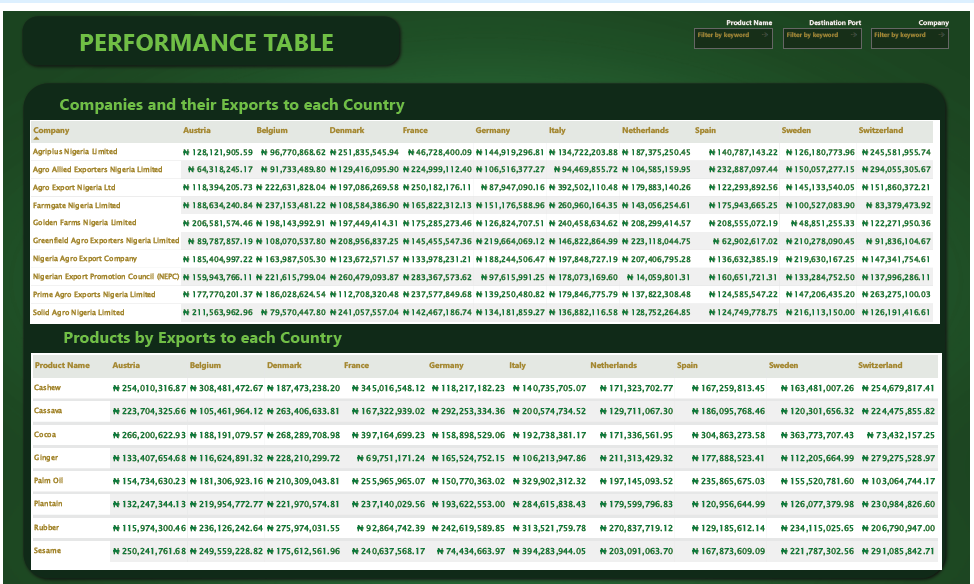Select the Sesame product row
Image resolution: width=974 pixels, height=584 pixels.
tap(48, 550)
